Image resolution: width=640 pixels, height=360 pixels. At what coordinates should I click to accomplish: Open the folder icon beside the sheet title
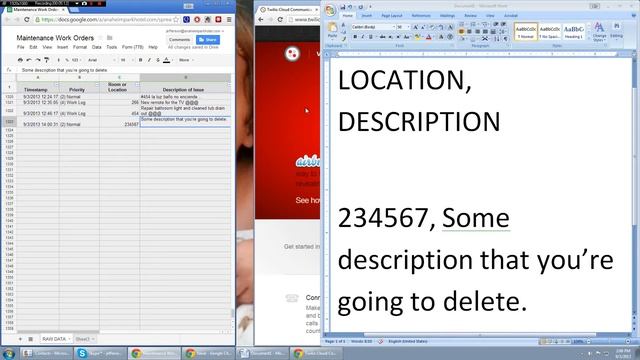pyautogui.click(x=109, y=38)
